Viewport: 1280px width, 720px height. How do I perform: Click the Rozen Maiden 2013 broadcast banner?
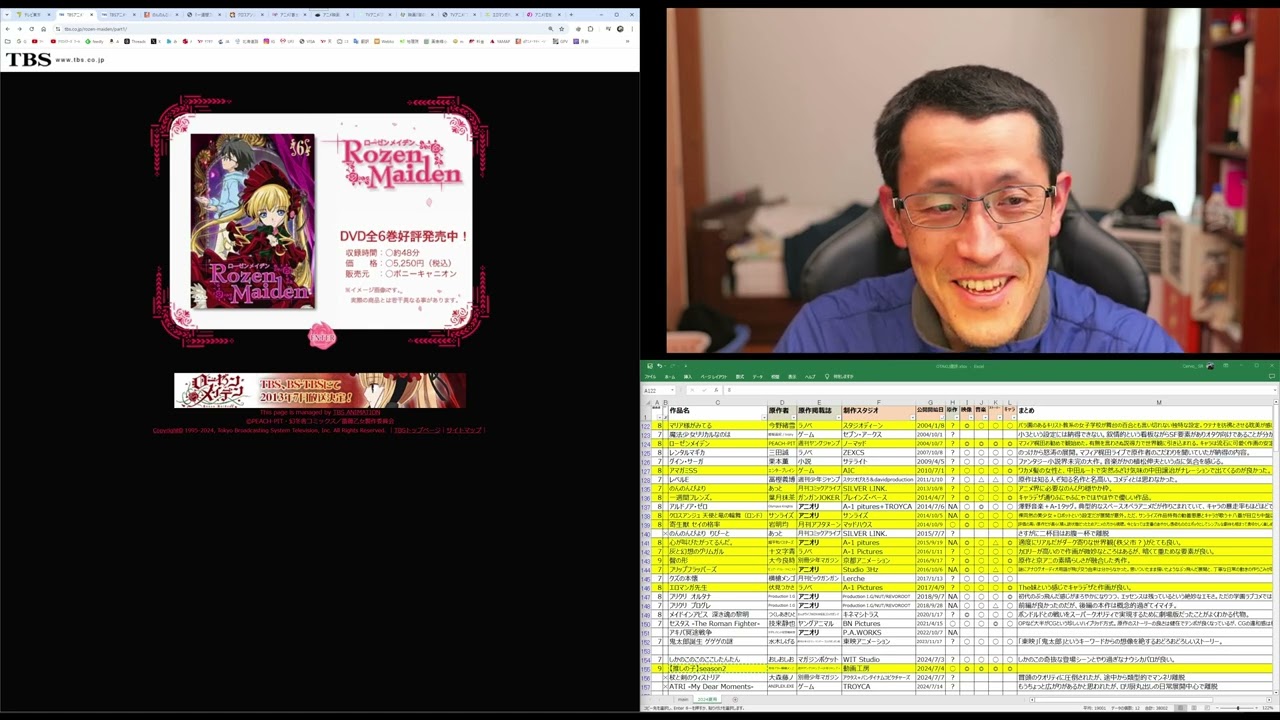(x=320, y=390)
